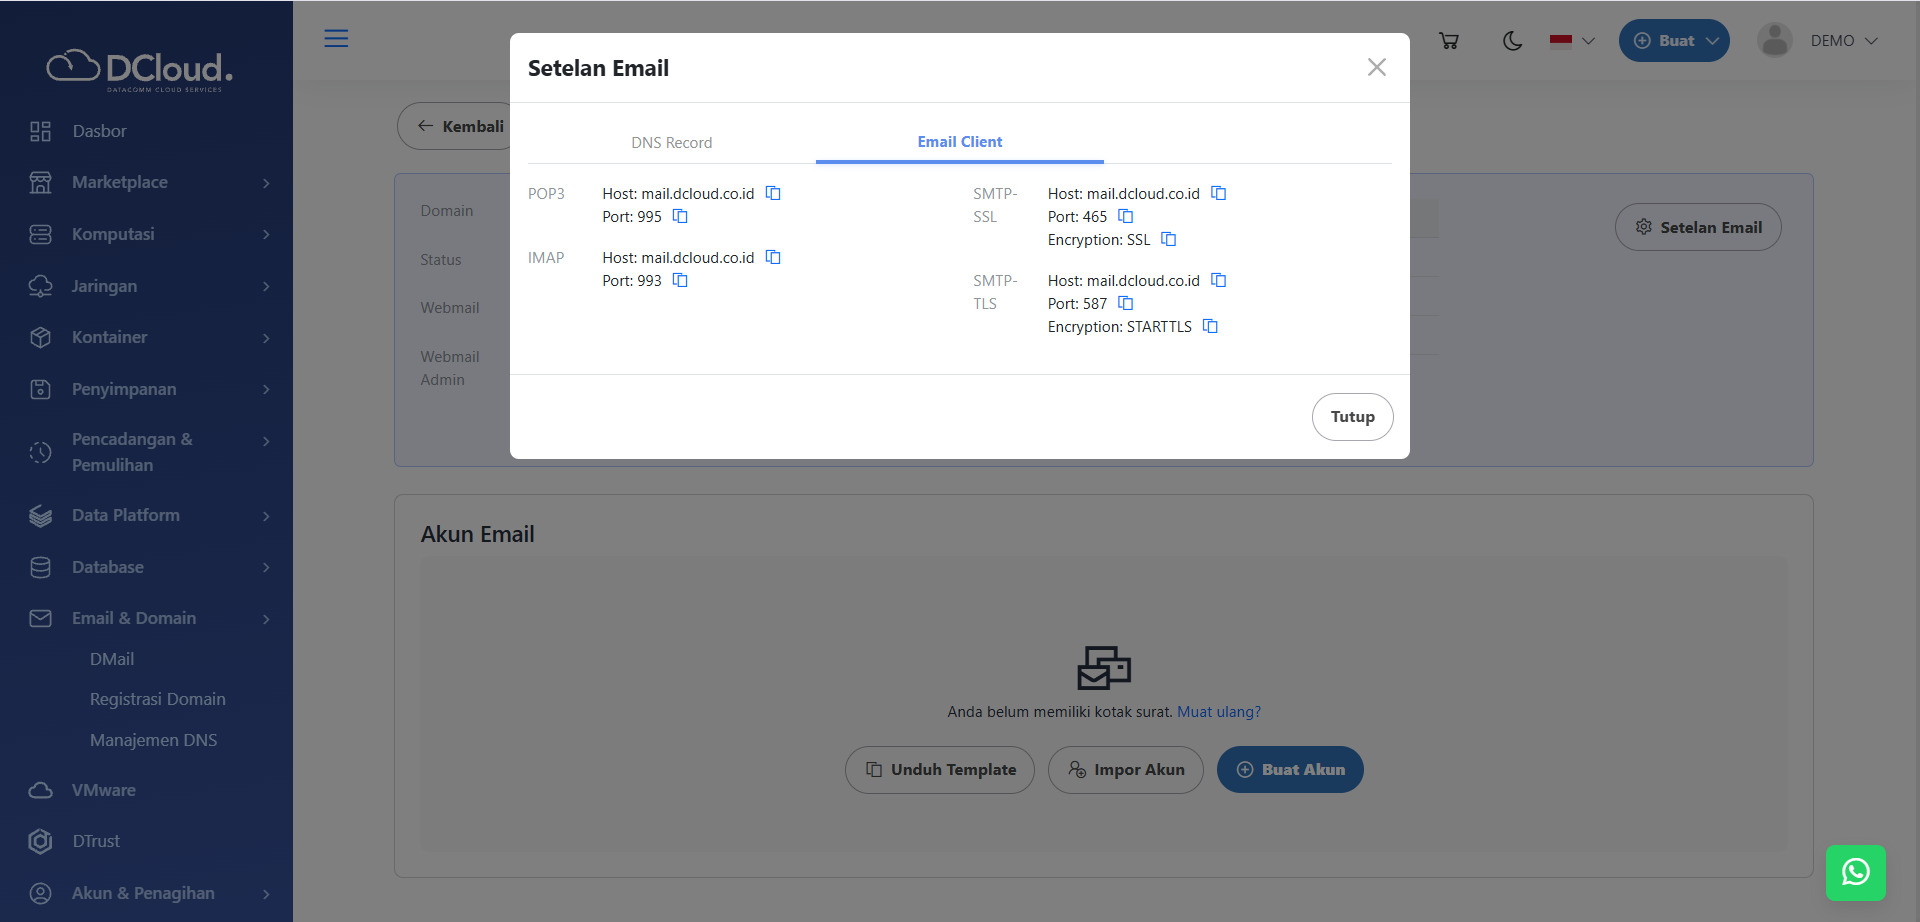Copy the IMAP port 993
This screenshot has width=1920, height=922.
click(x=680, y=280)
